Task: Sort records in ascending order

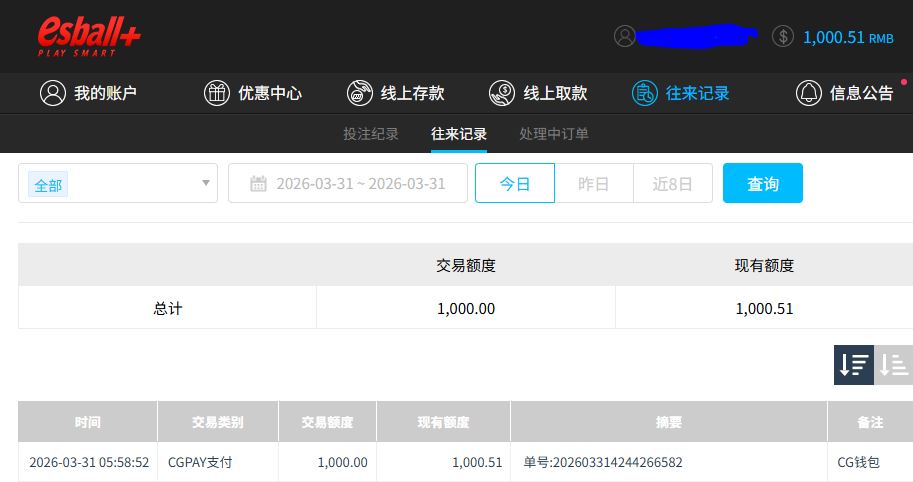Action: pos(894,365)
